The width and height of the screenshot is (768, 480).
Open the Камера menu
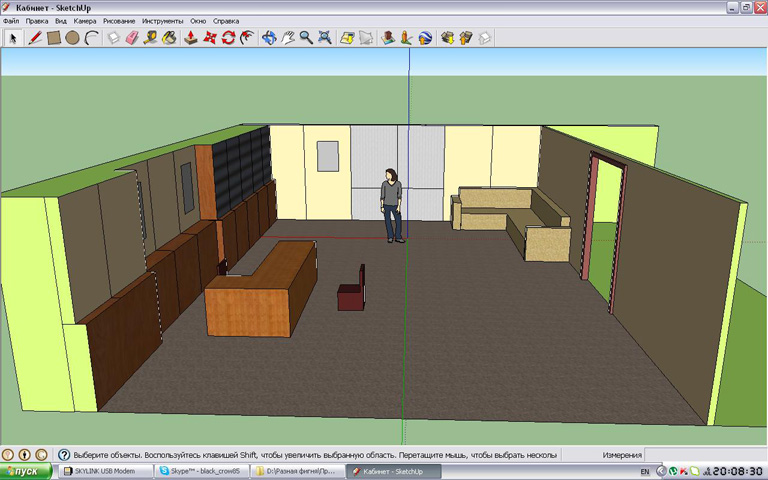point(85,21)
